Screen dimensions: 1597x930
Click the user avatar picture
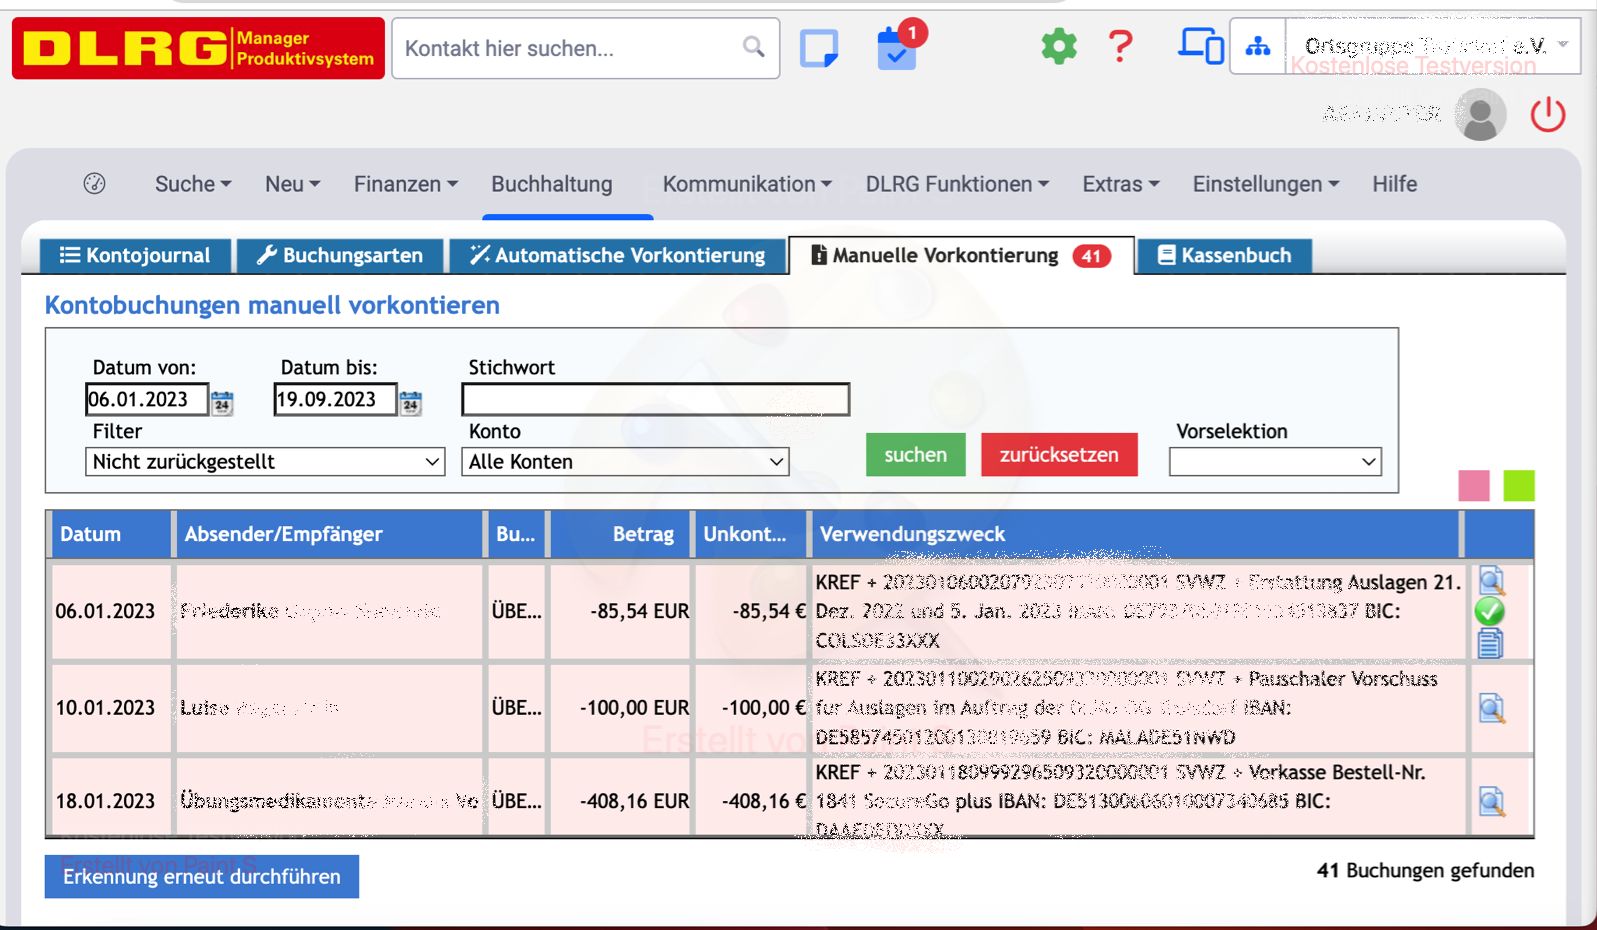(x=1481, y=114)
